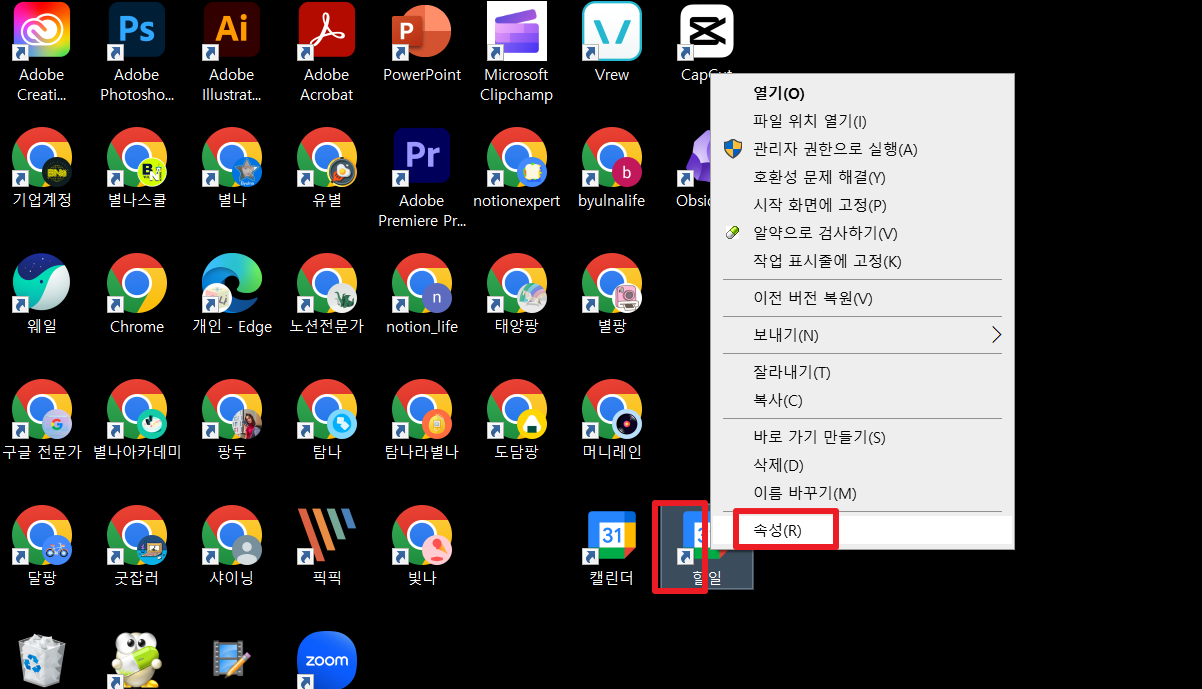
Task: Select the 할일 desktop shortcut
Action: tap(706, 546)
